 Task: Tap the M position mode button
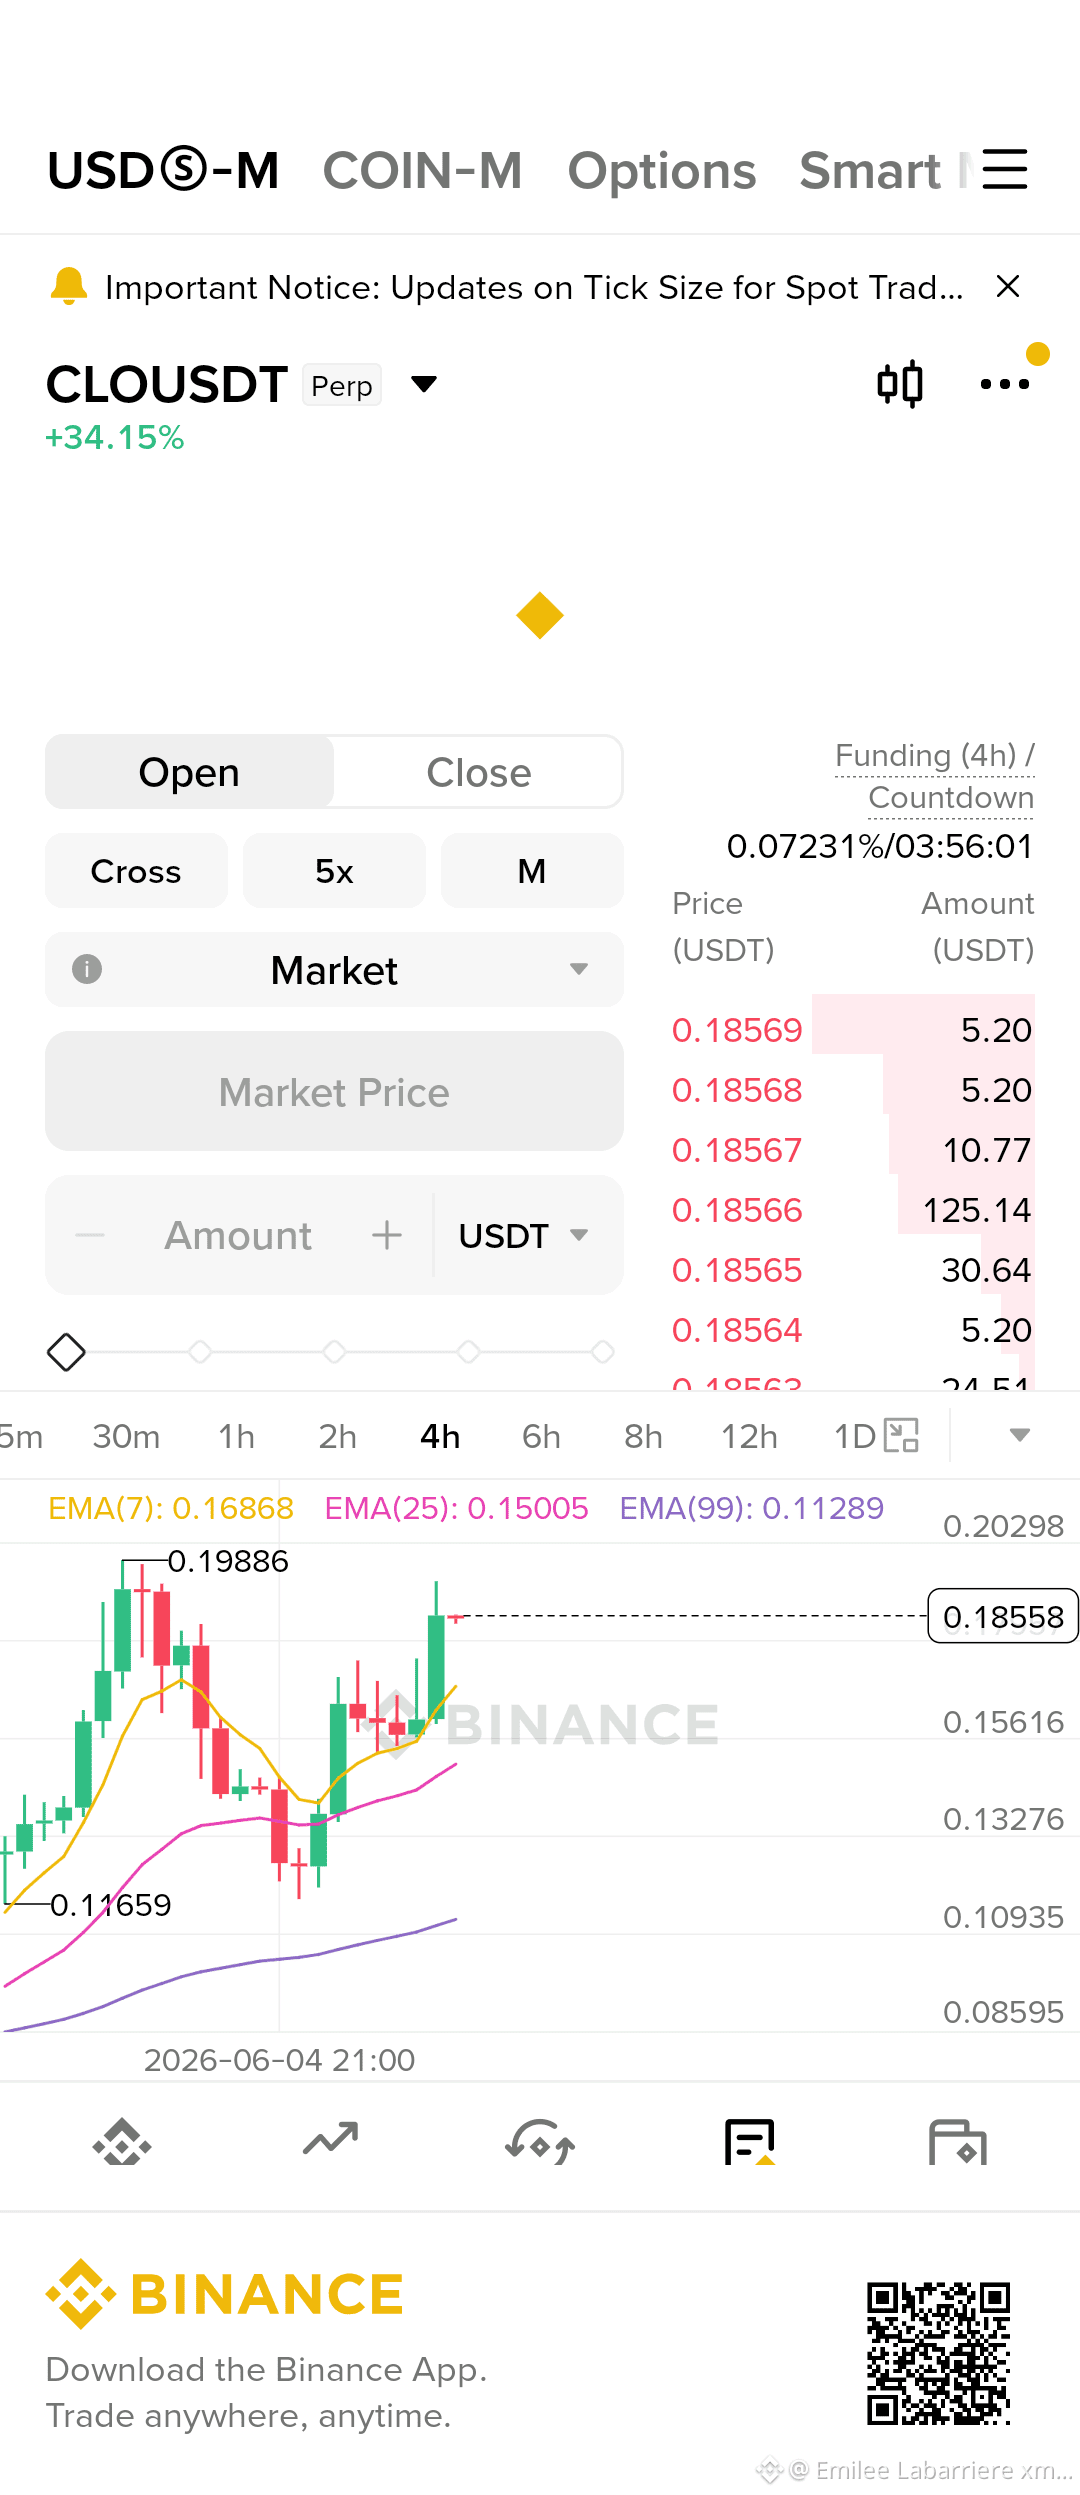click(x=532, y=871)
